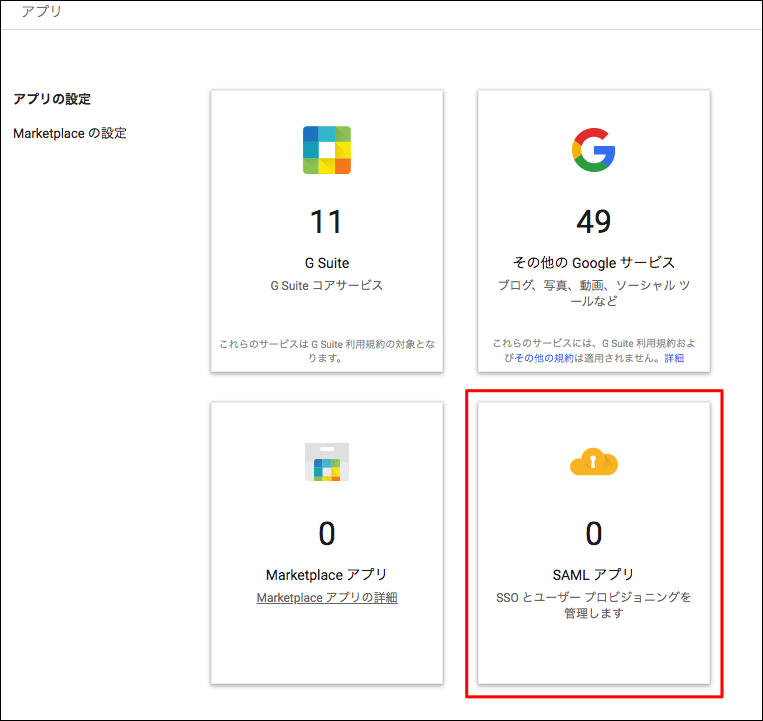
Task: Click the Marketplace shopping bag icon
Action: pyautogui.click(x=327, y=462)
